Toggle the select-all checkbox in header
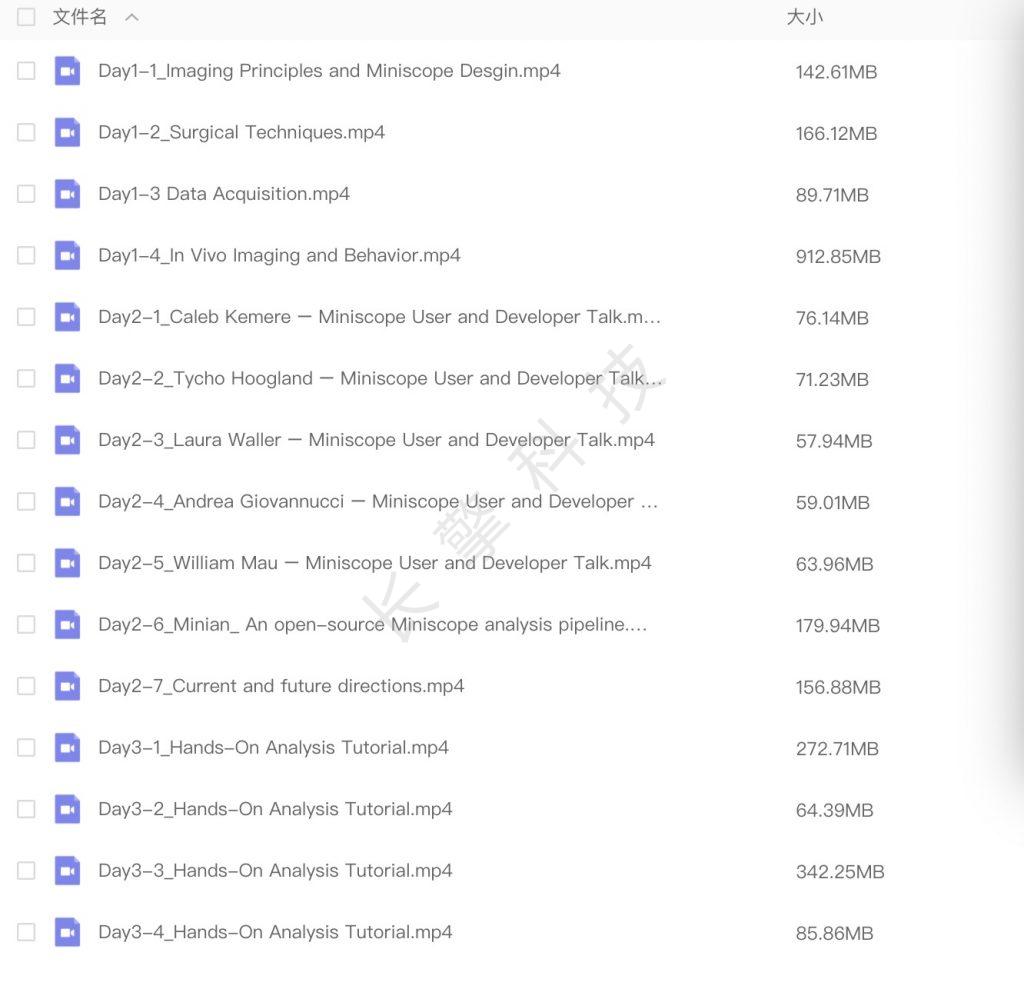 click(26, 17)
